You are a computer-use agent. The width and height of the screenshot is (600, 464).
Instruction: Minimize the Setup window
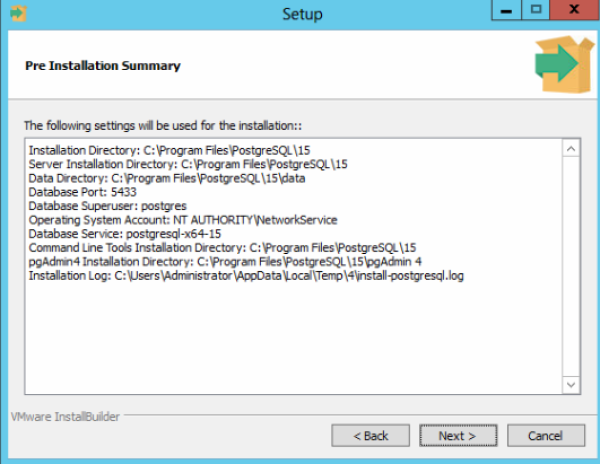pyautogui.click(x=506, y=10)
